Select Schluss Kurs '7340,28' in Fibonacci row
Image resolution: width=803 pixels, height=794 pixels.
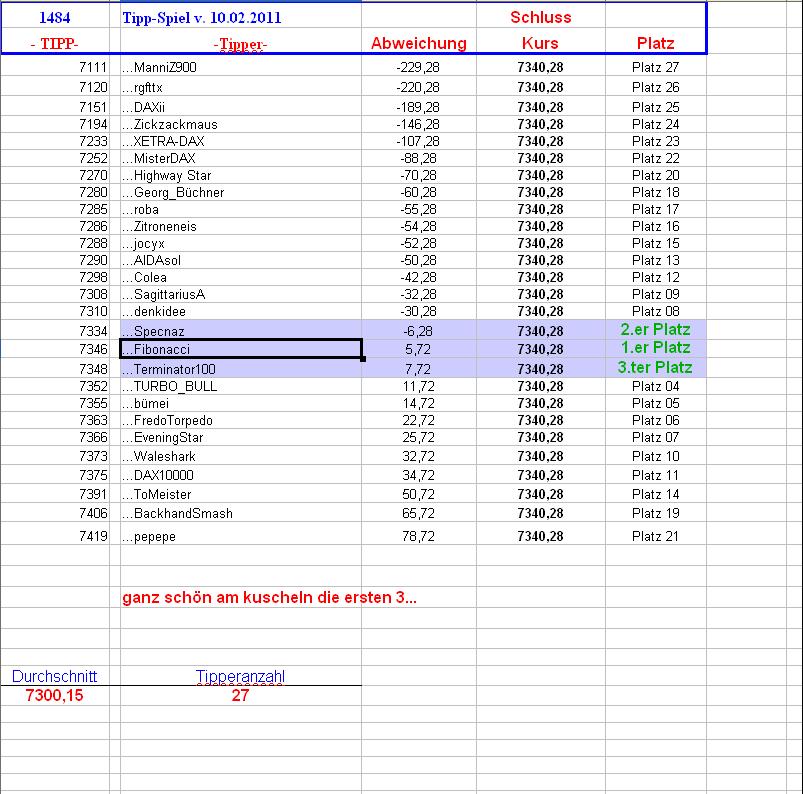[540, 349]
